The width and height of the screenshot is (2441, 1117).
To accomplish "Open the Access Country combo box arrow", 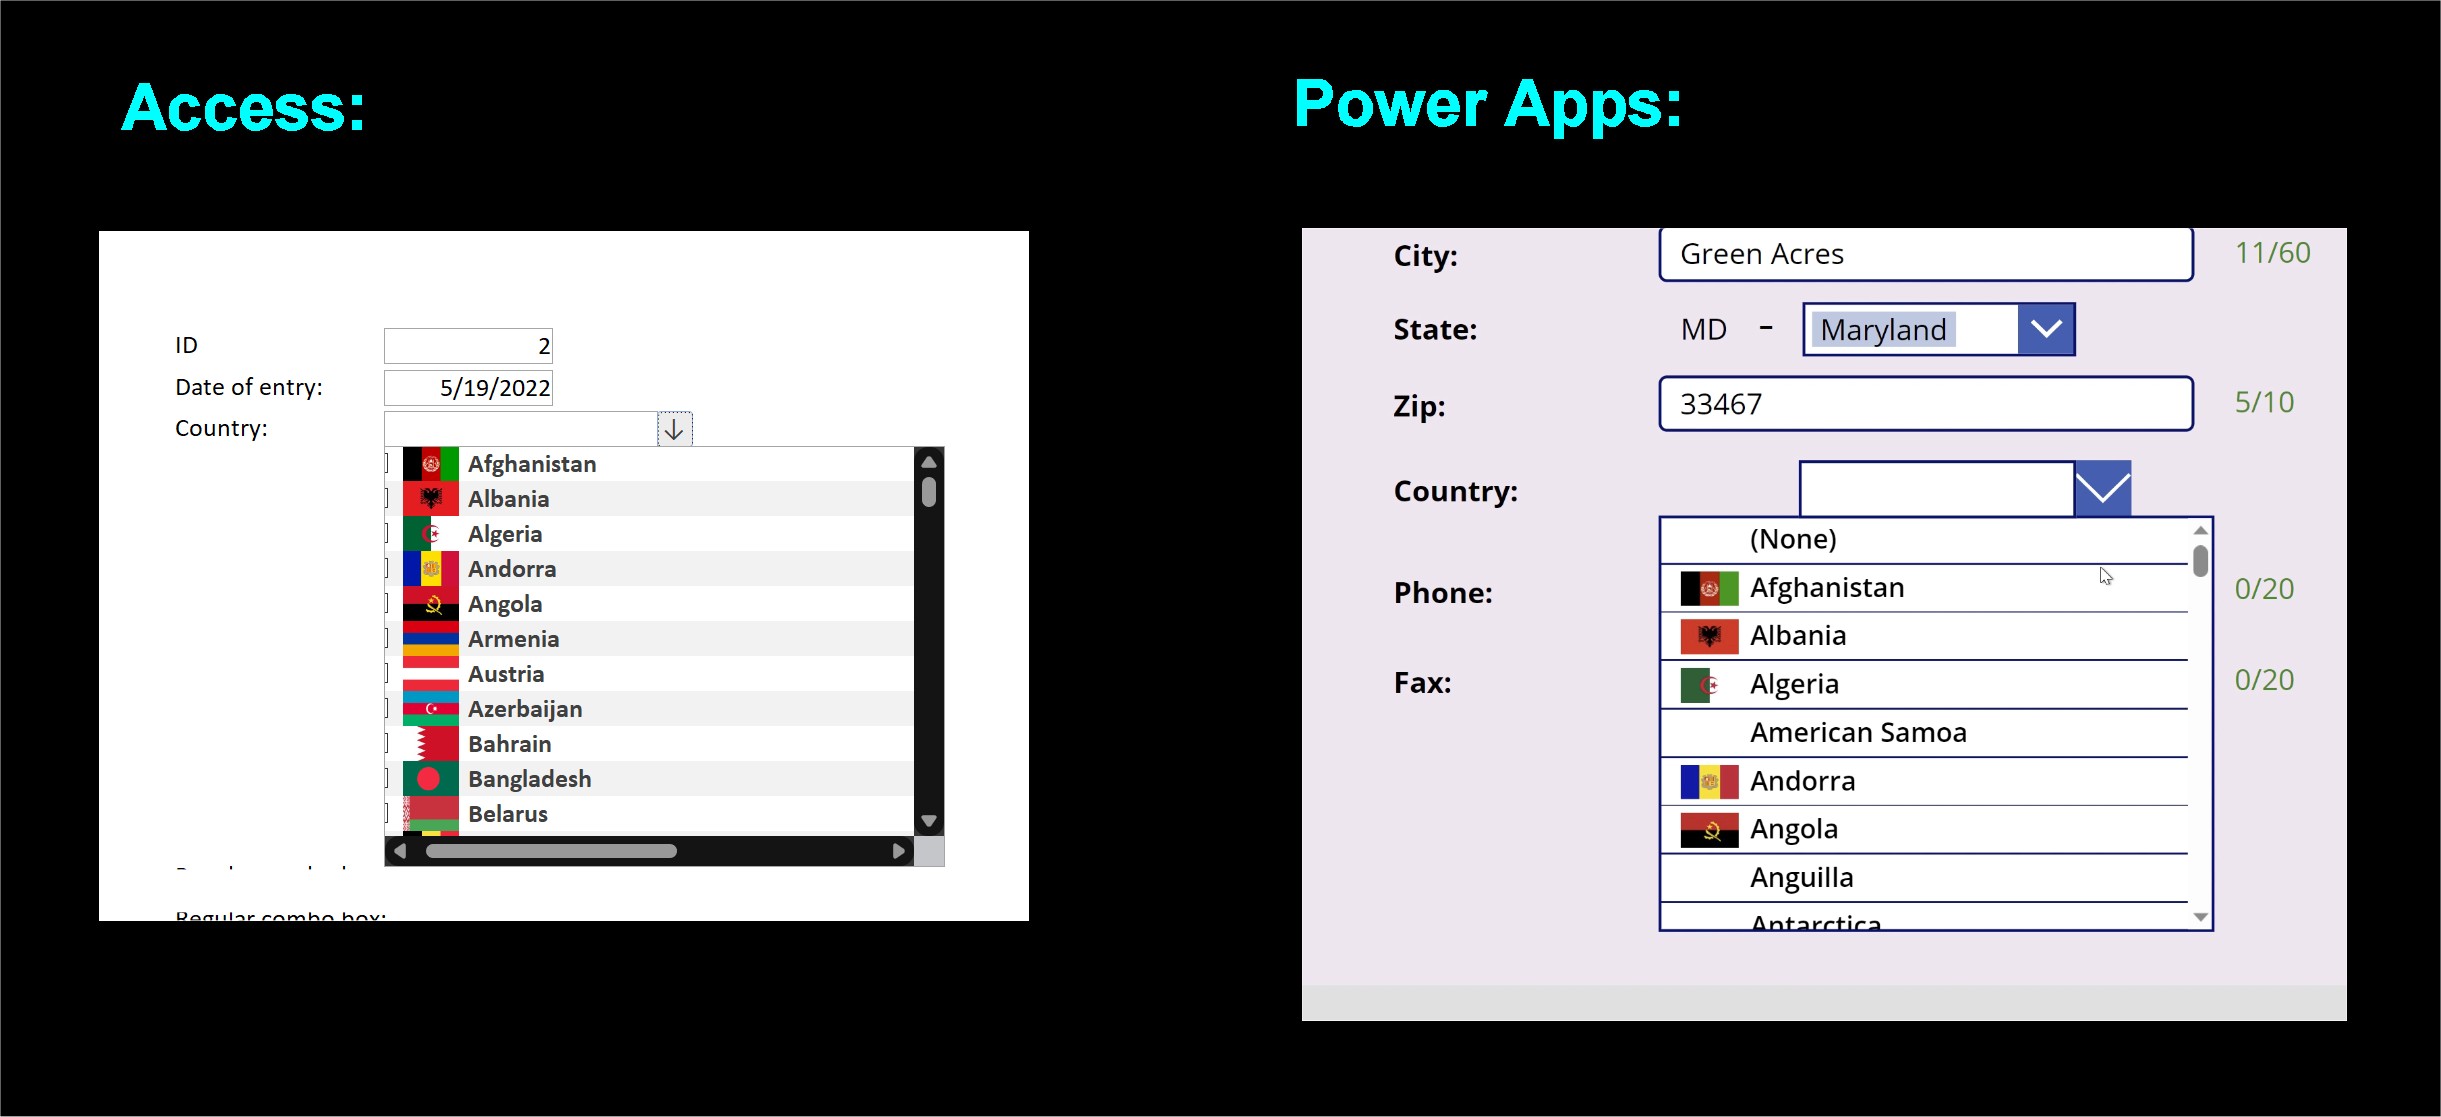I will 674,429.
